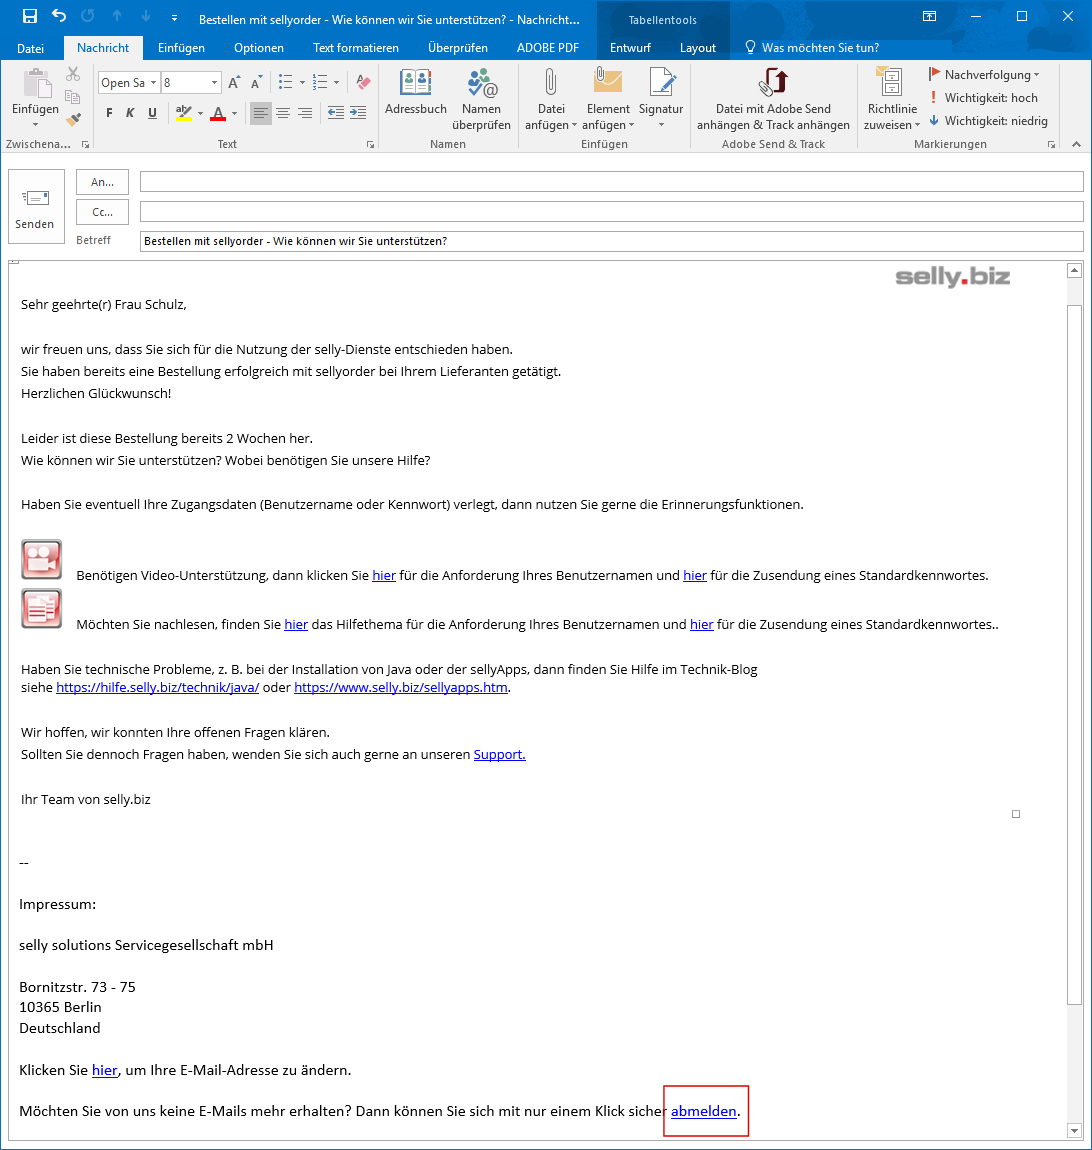Toggle italic (K) formatting

coord(131,113)
